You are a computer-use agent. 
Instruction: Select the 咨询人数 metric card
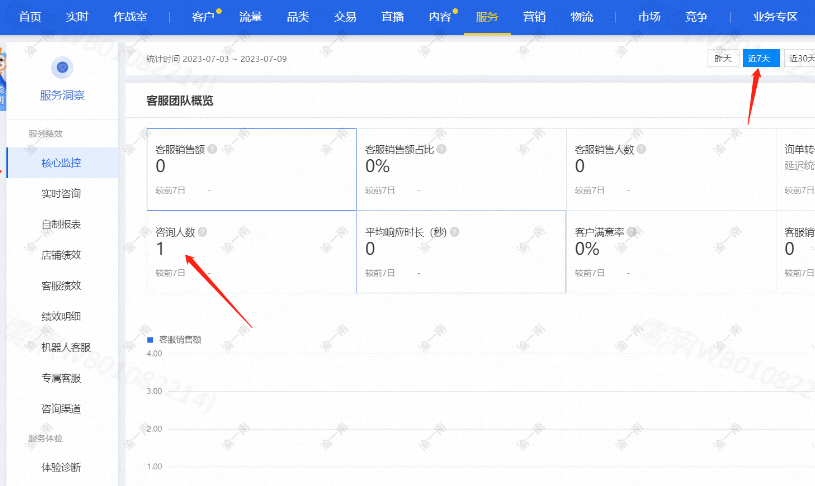tap(252, 252)
